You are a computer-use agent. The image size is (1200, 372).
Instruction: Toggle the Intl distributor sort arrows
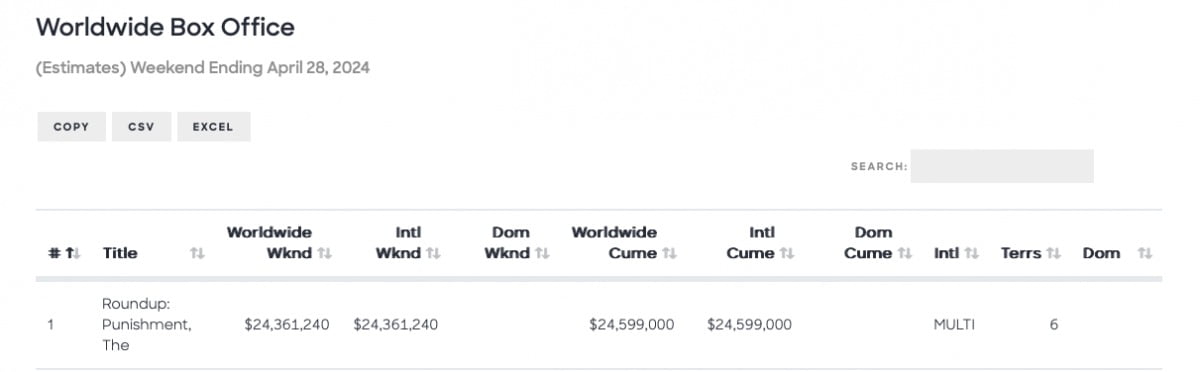972,254
